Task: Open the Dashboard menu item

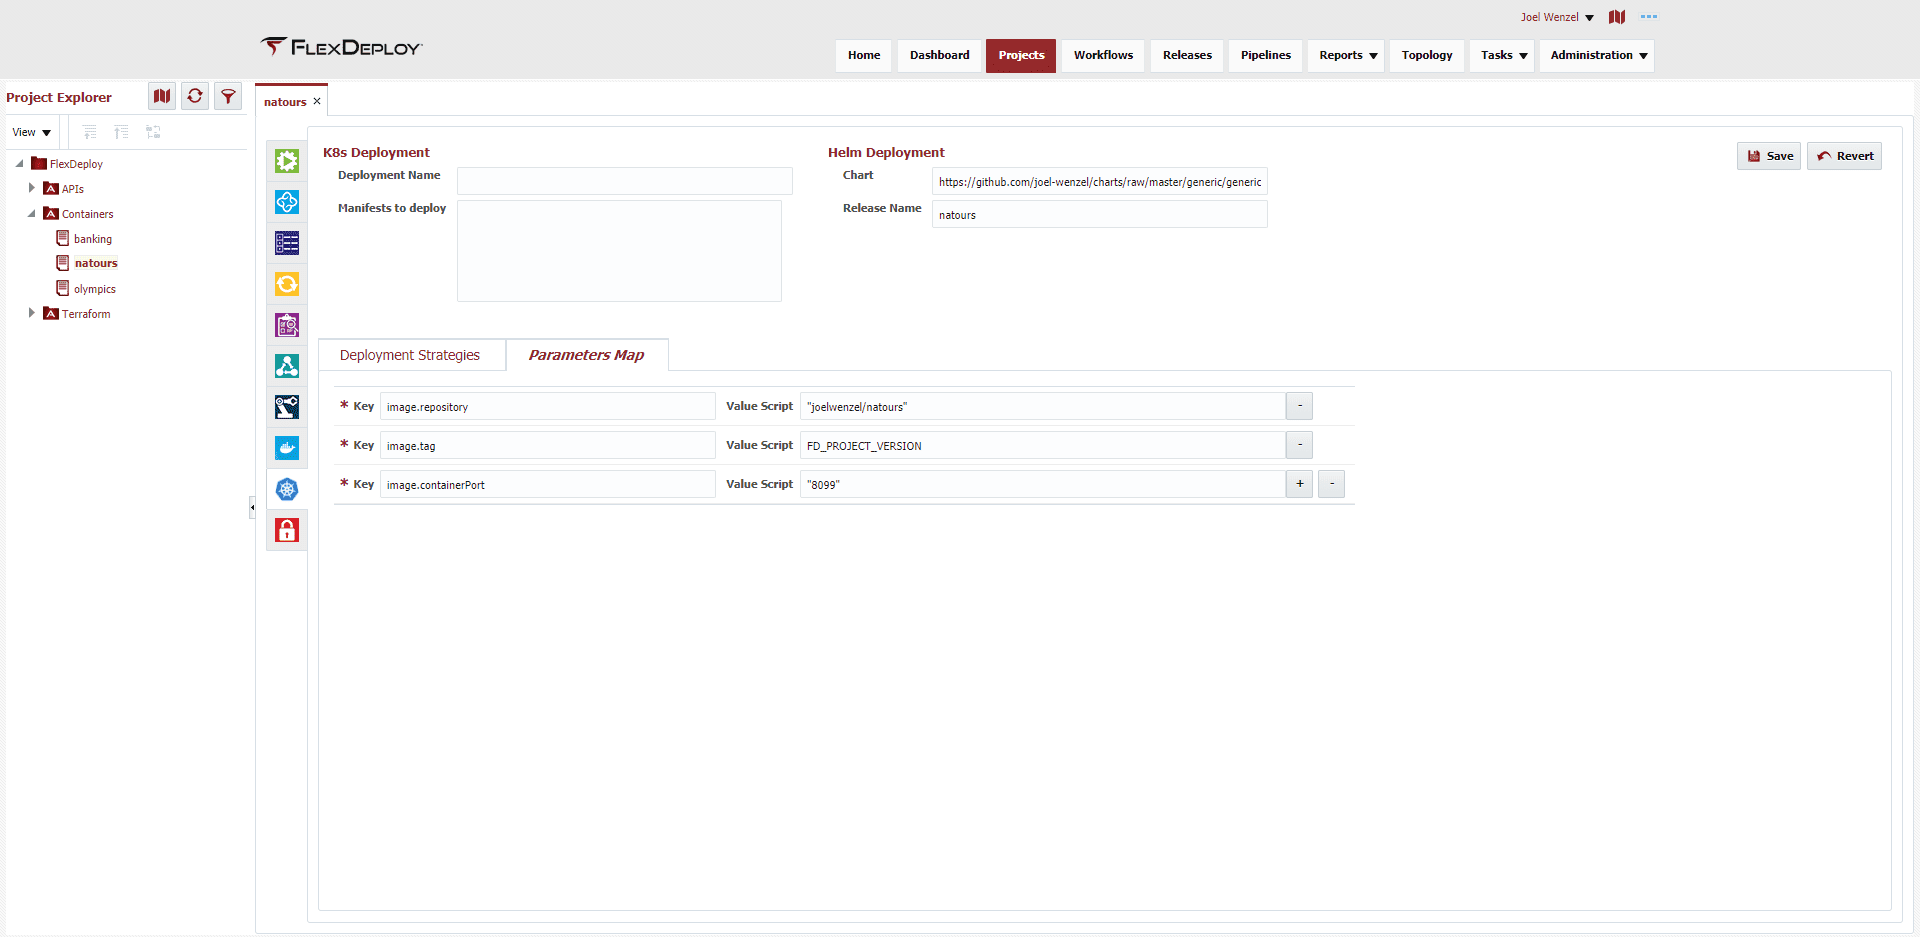Action: (939, 55)
